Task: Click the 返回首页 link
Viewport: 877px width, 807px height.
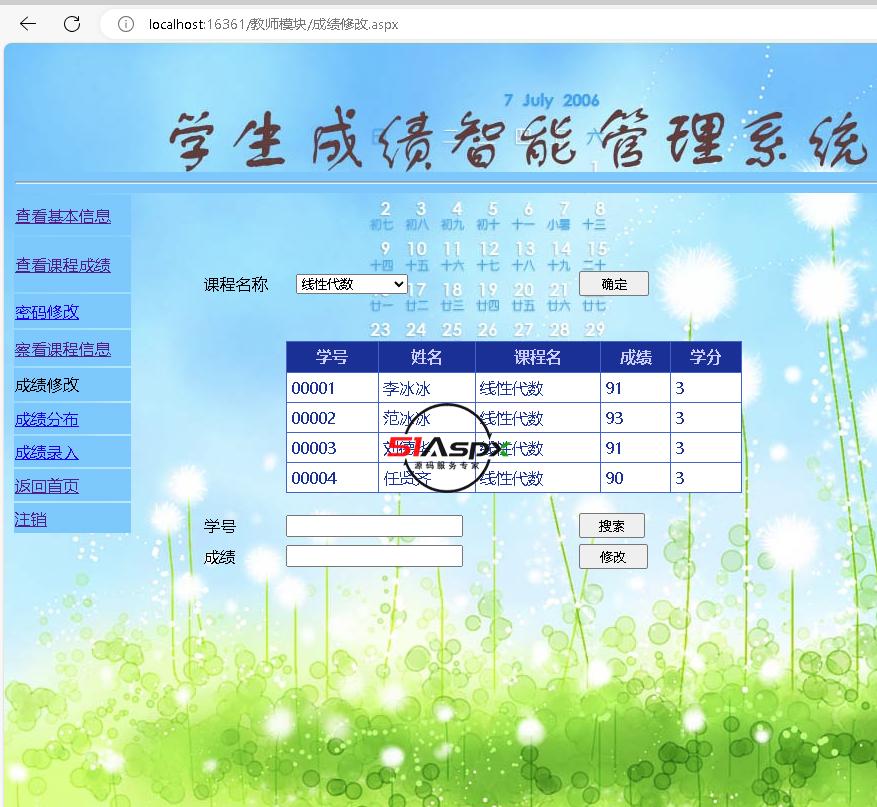Action: point(47,486)
